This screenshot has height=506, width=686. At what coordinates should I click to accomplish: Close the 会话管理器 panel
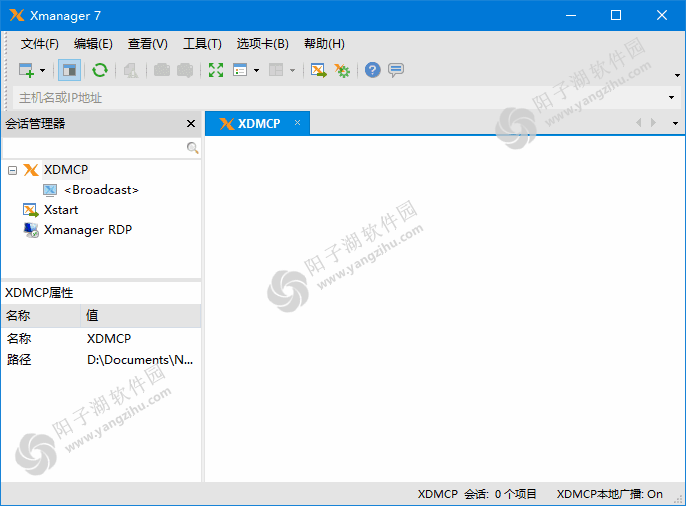pos(191,124)
